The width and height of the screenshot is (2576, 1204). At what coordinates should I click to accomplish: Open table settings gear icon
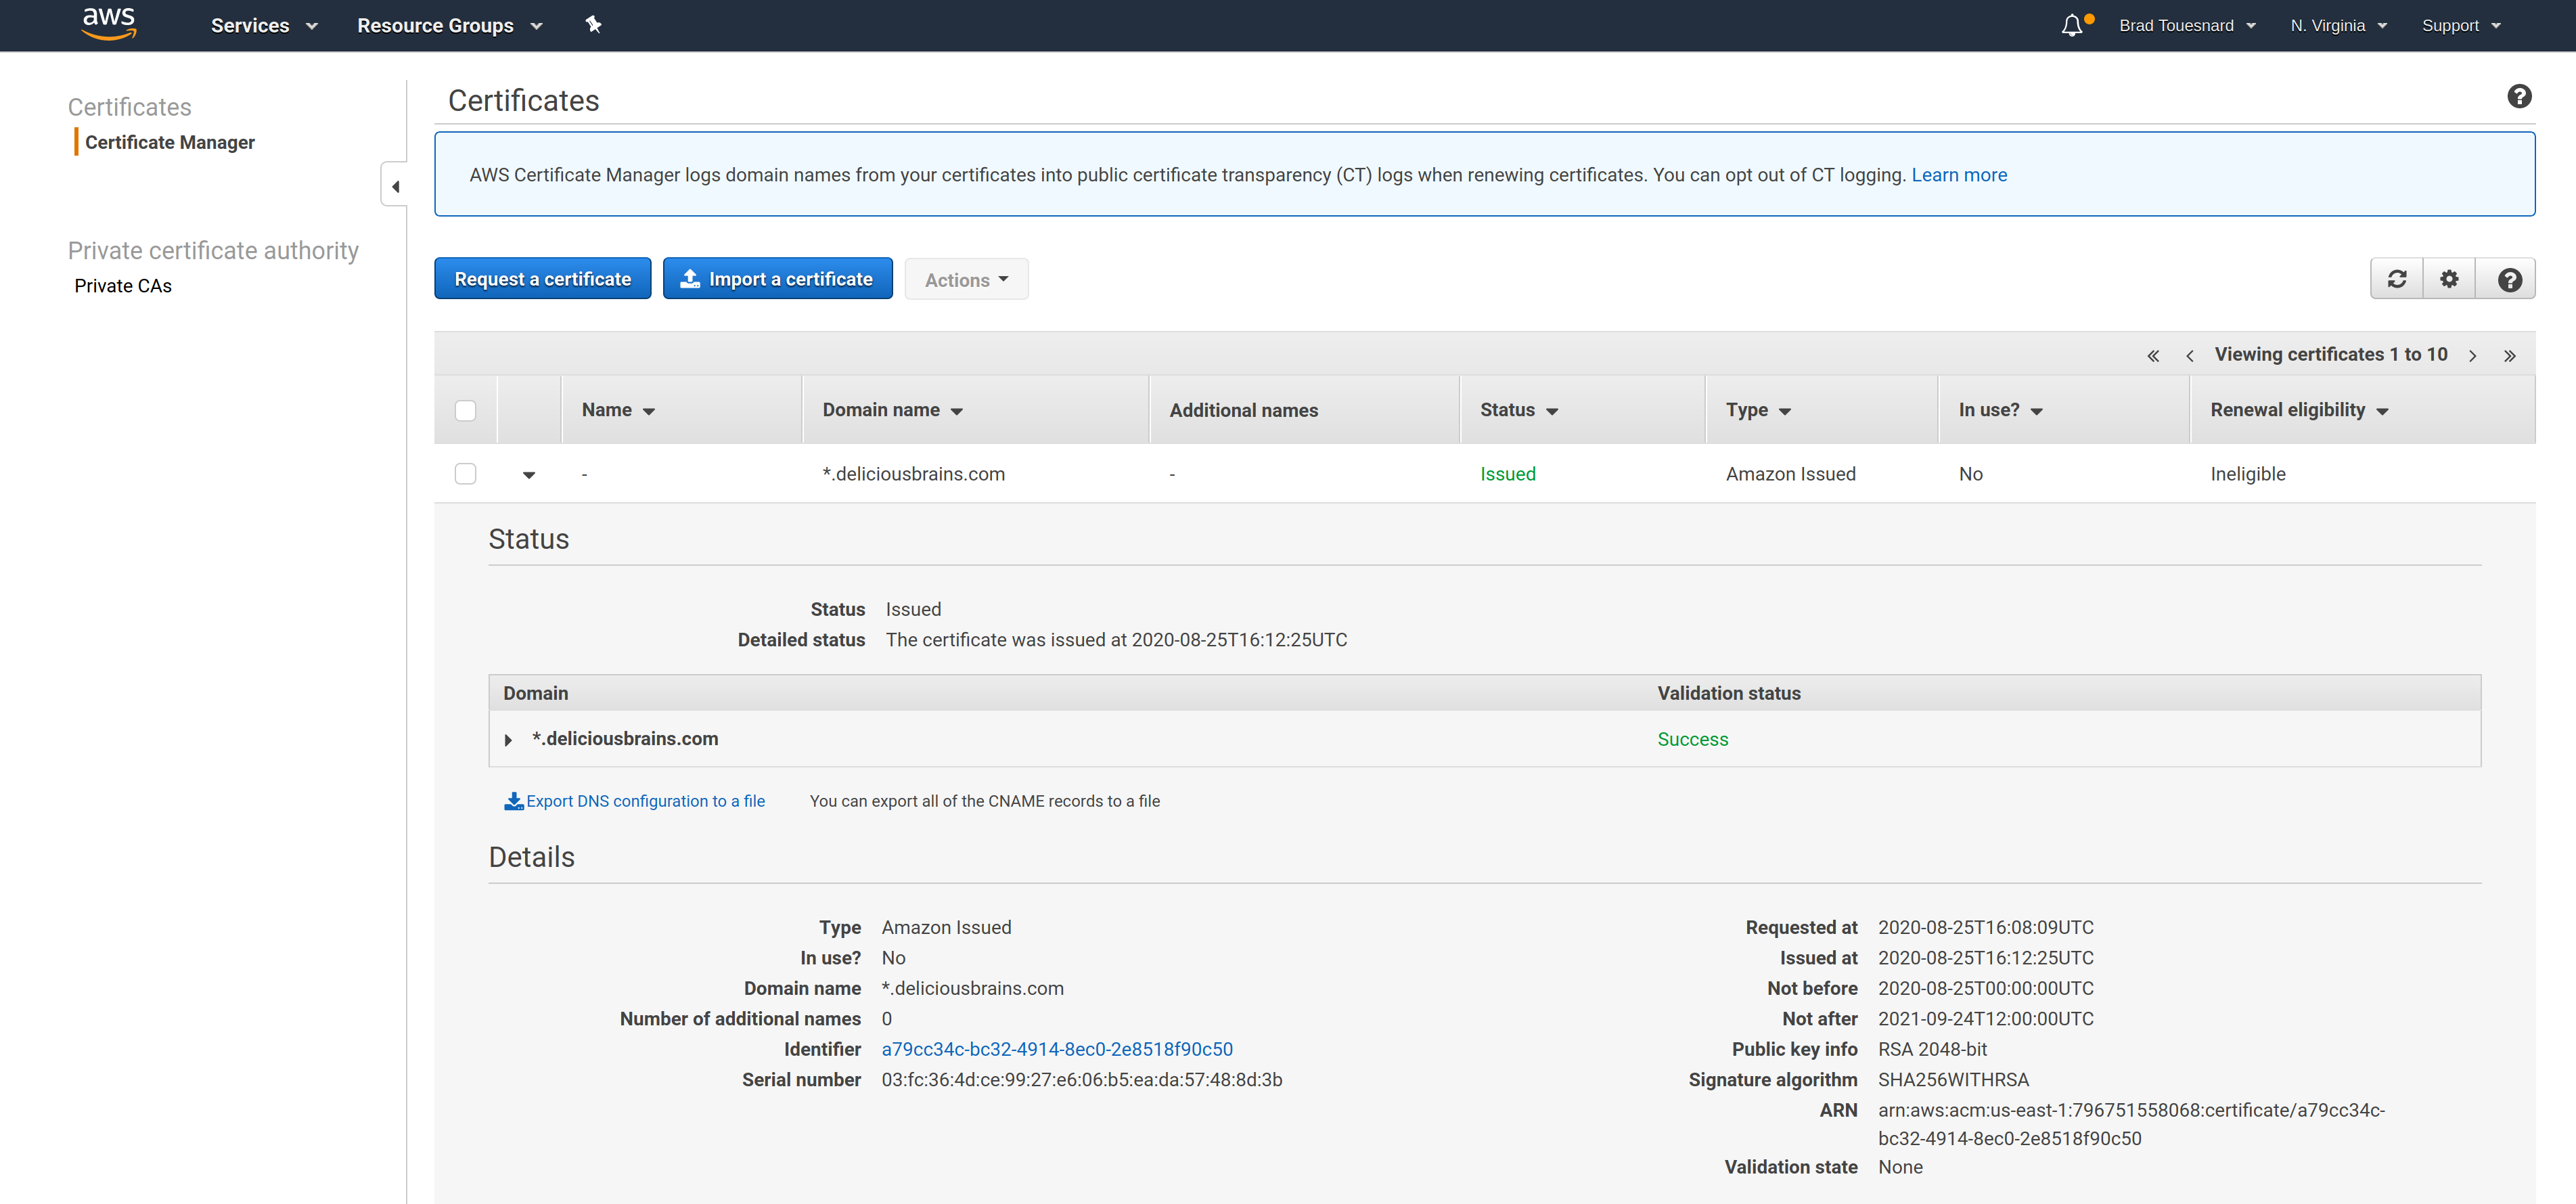(x=2449, y=279)
